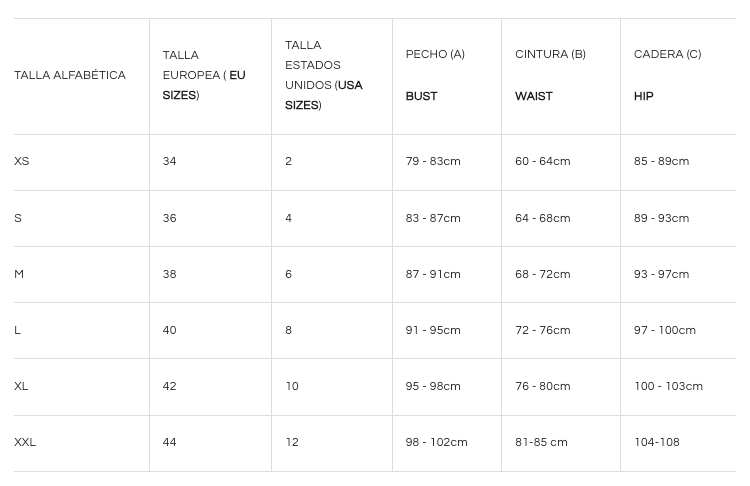Select the M size row label

19,274
